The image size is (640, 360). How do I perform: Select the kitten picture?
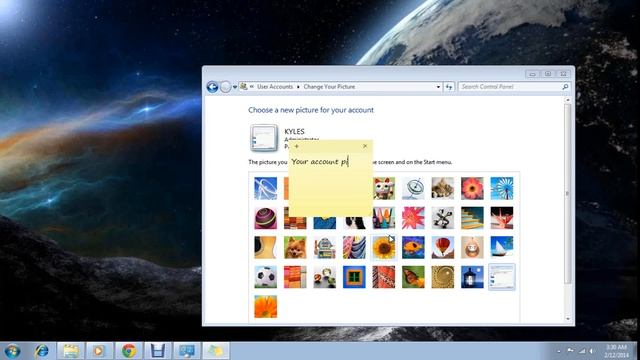tap(442, 188)
